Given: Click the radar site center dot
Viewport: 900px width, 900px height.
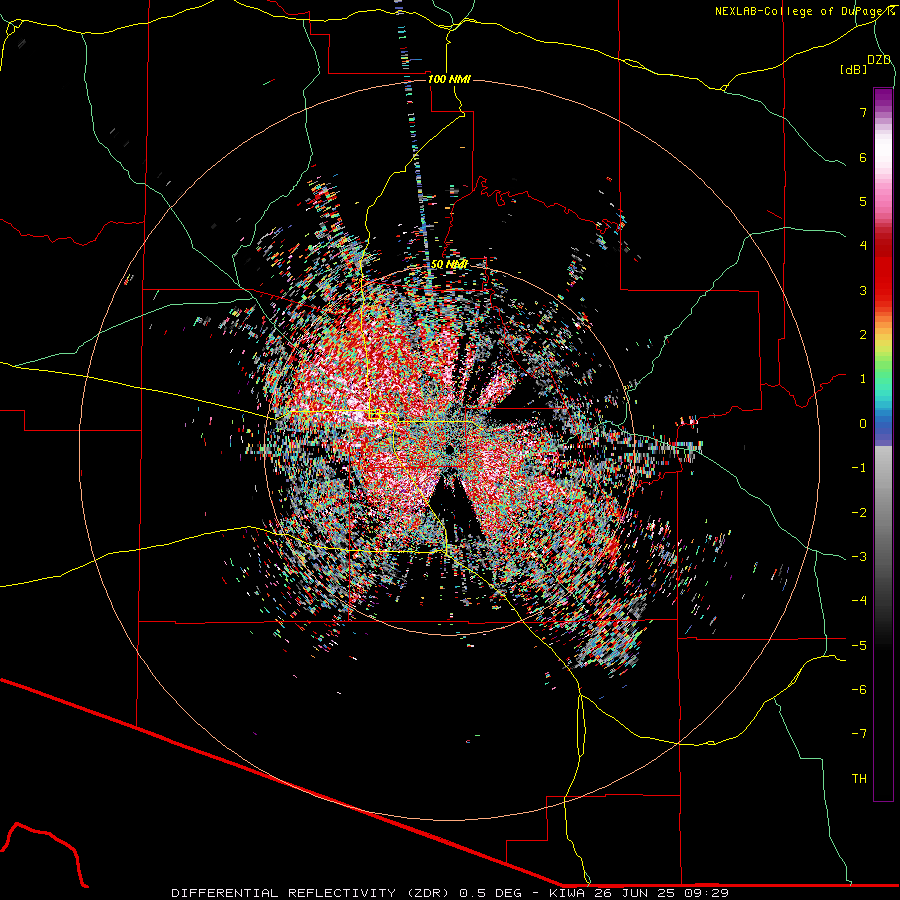Looking at the screenshot, I should [x=449, y=449].
